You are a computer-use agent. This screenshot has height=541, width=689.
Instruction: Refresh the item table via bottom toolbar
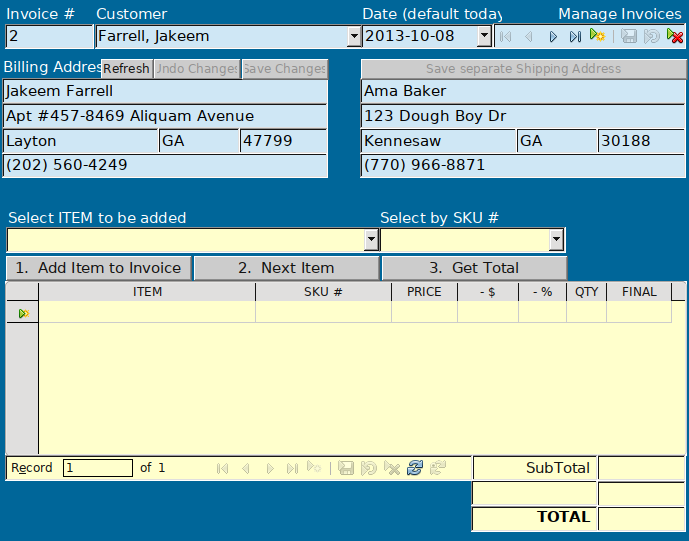415,468
